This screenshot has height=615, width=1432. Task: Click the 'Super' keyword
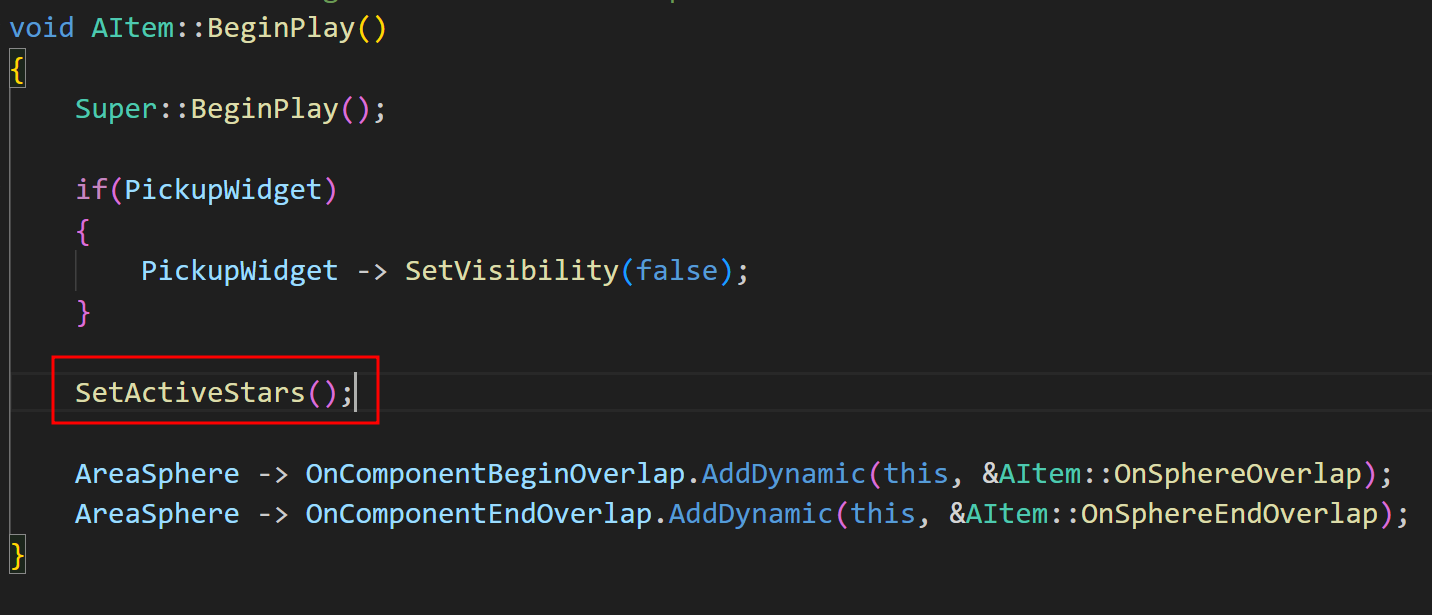click(116, 108)
